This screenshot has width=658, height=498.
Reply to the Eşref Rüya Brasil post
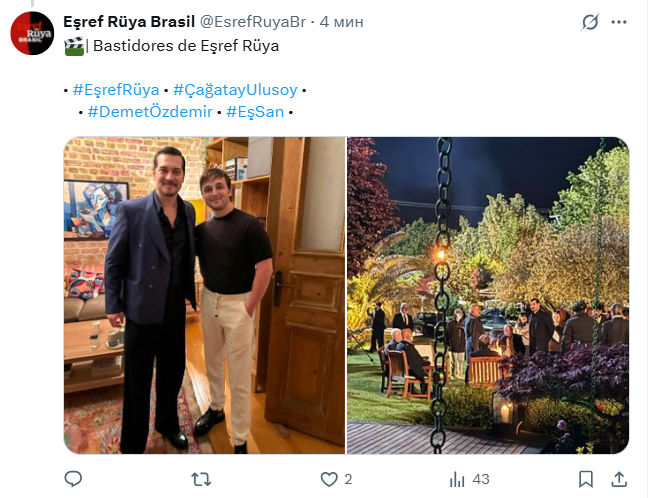coord(73,479)
